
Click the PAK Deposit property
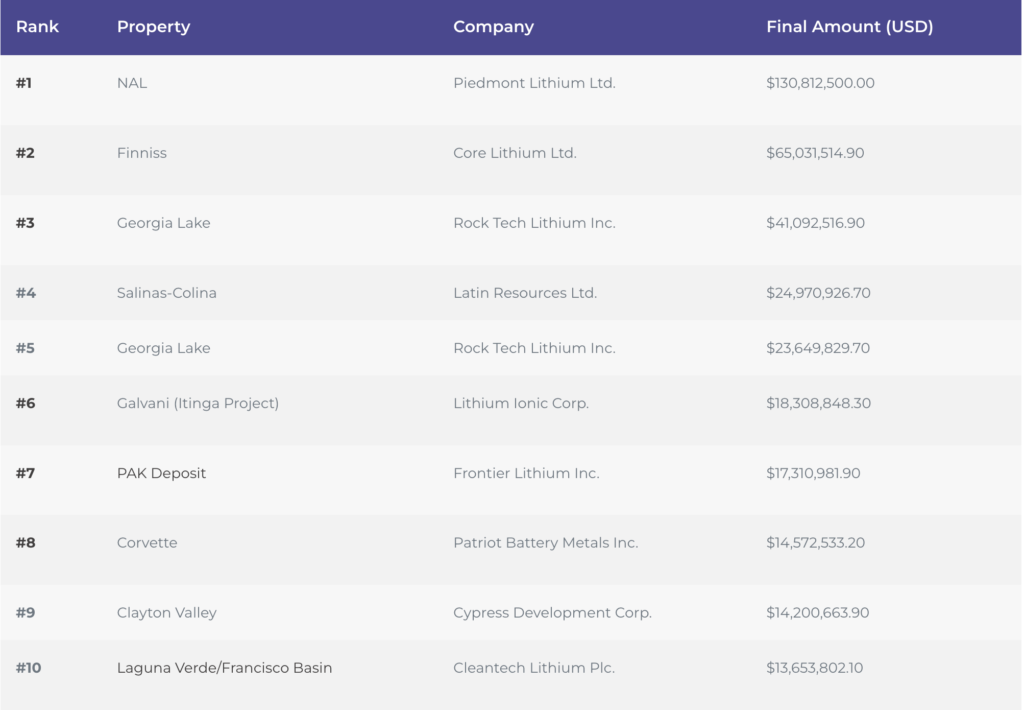click(x=161, y=473)
